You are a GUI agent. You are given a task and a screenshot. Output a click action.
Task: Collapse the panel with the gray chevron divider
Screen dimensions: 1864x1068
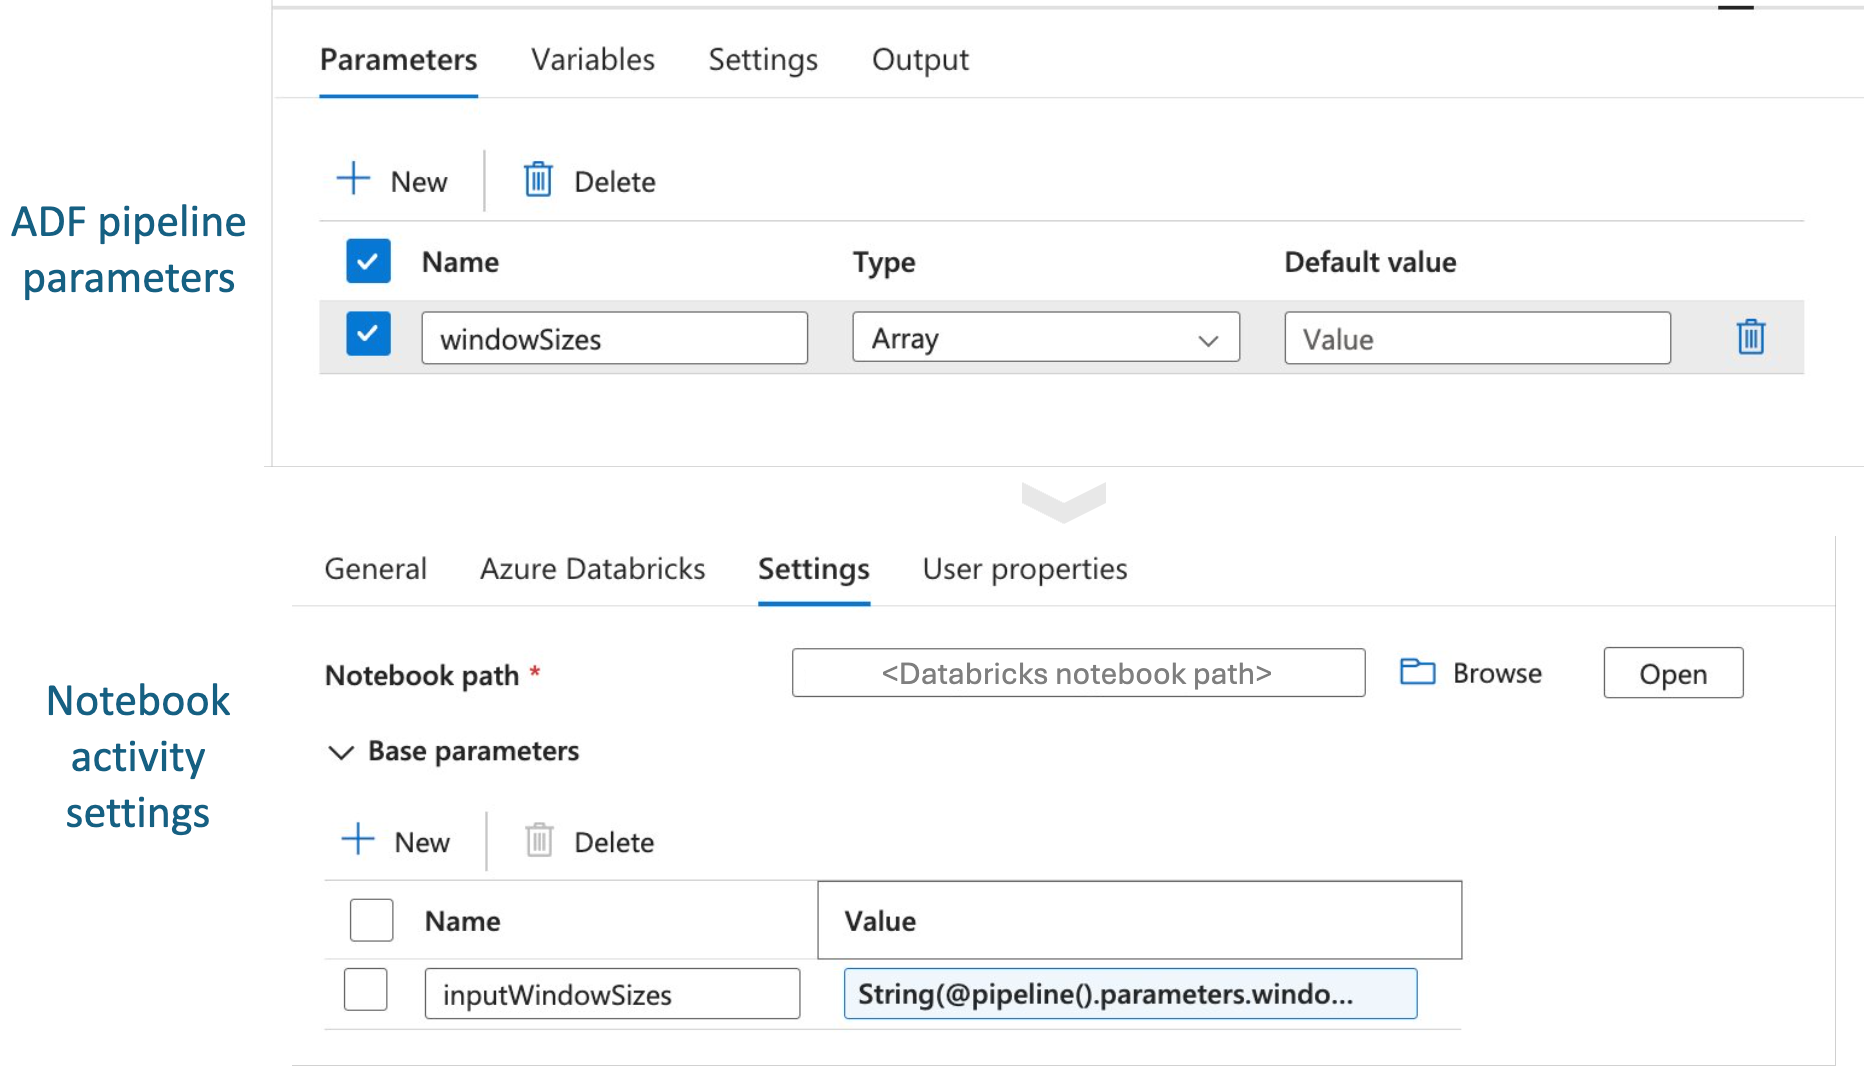tap(1063, 500)
